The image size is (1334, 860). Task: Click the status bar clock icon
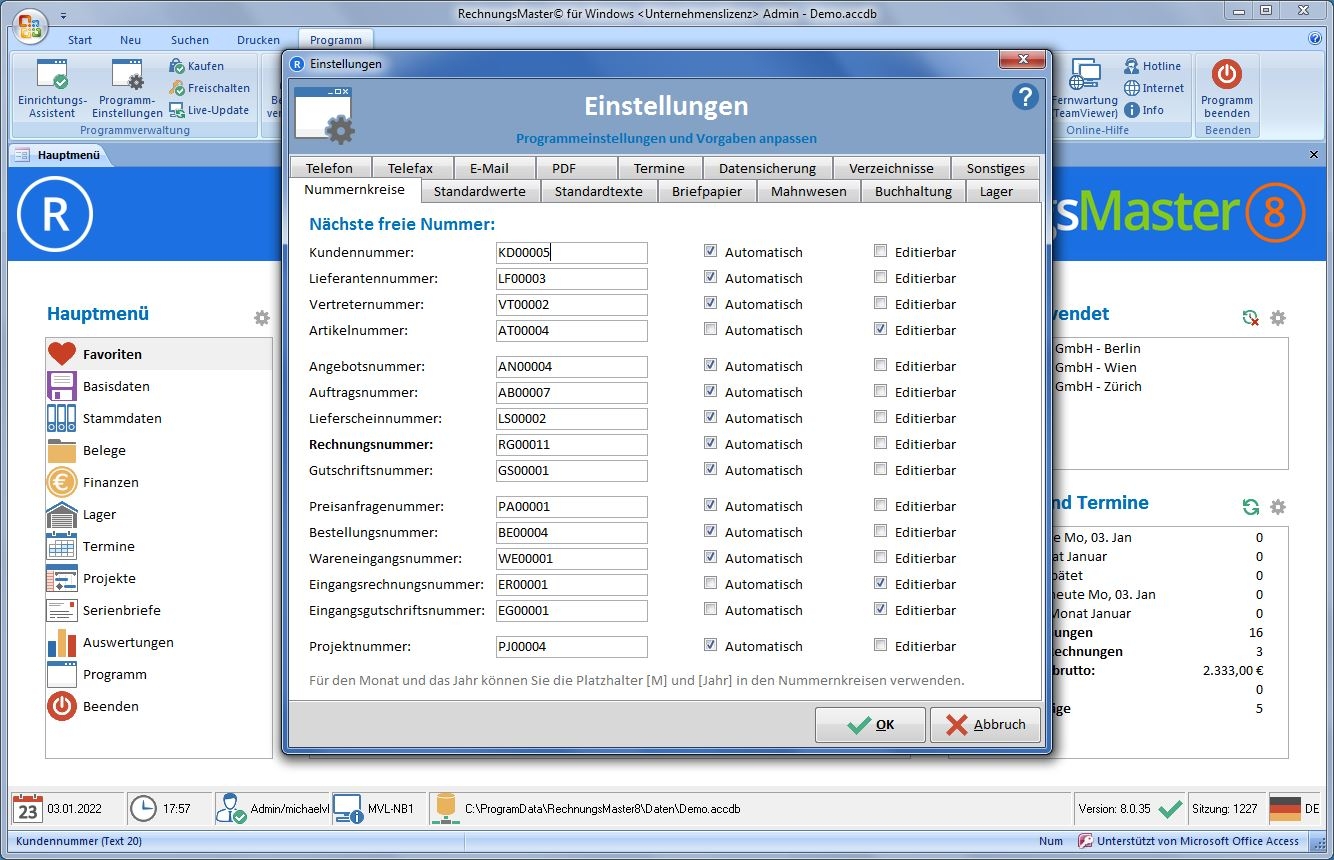(x=143, y=808)
